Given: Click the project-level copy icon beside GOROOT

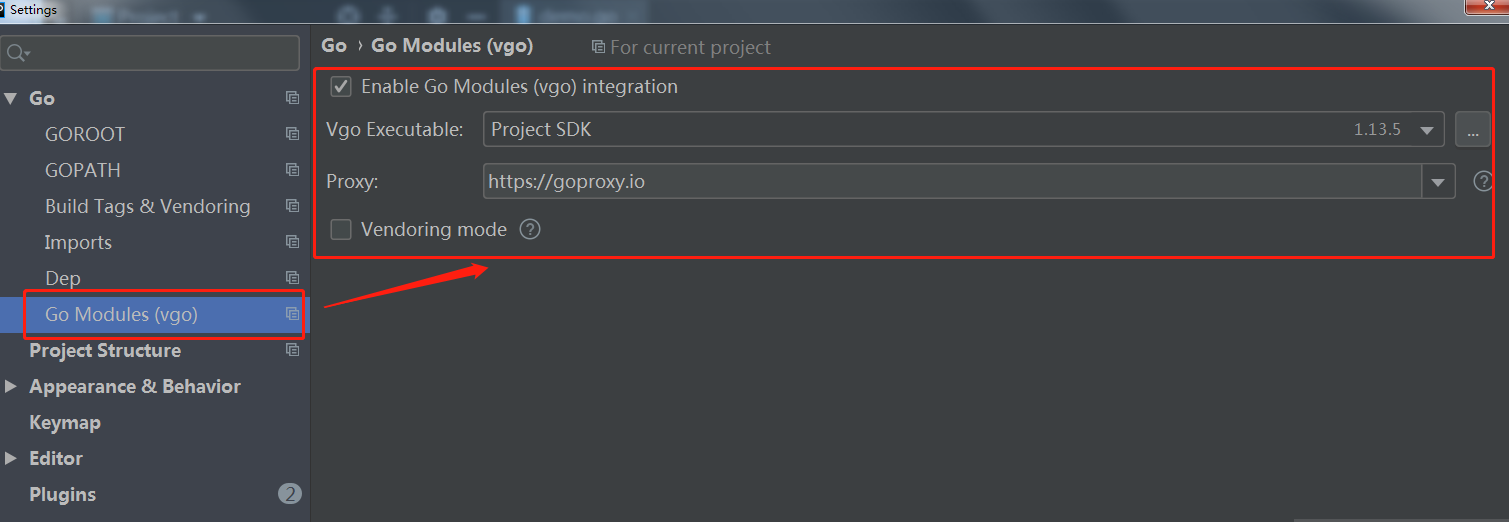Looking at the screenshot, I should 292,134.
